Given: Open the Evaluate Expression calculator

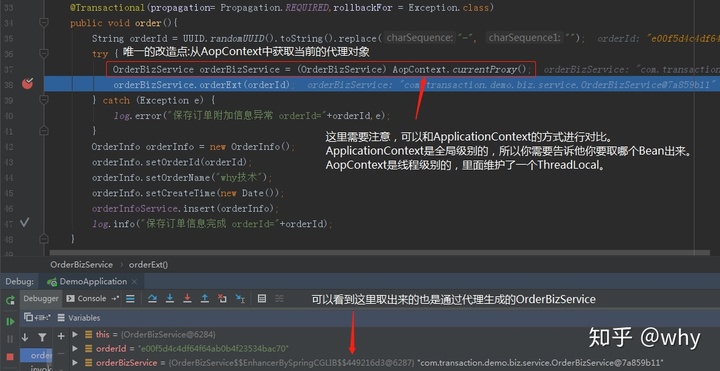Looking at the screenshot, I should (262, 299).
